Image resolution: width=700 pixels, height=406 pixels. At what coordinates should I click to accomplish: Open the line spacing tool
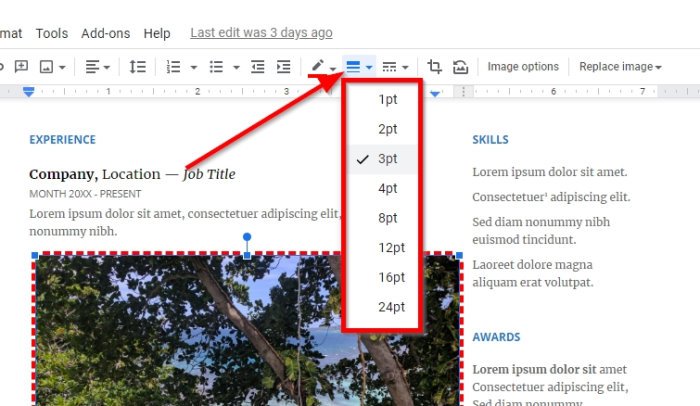pos(138,67)
